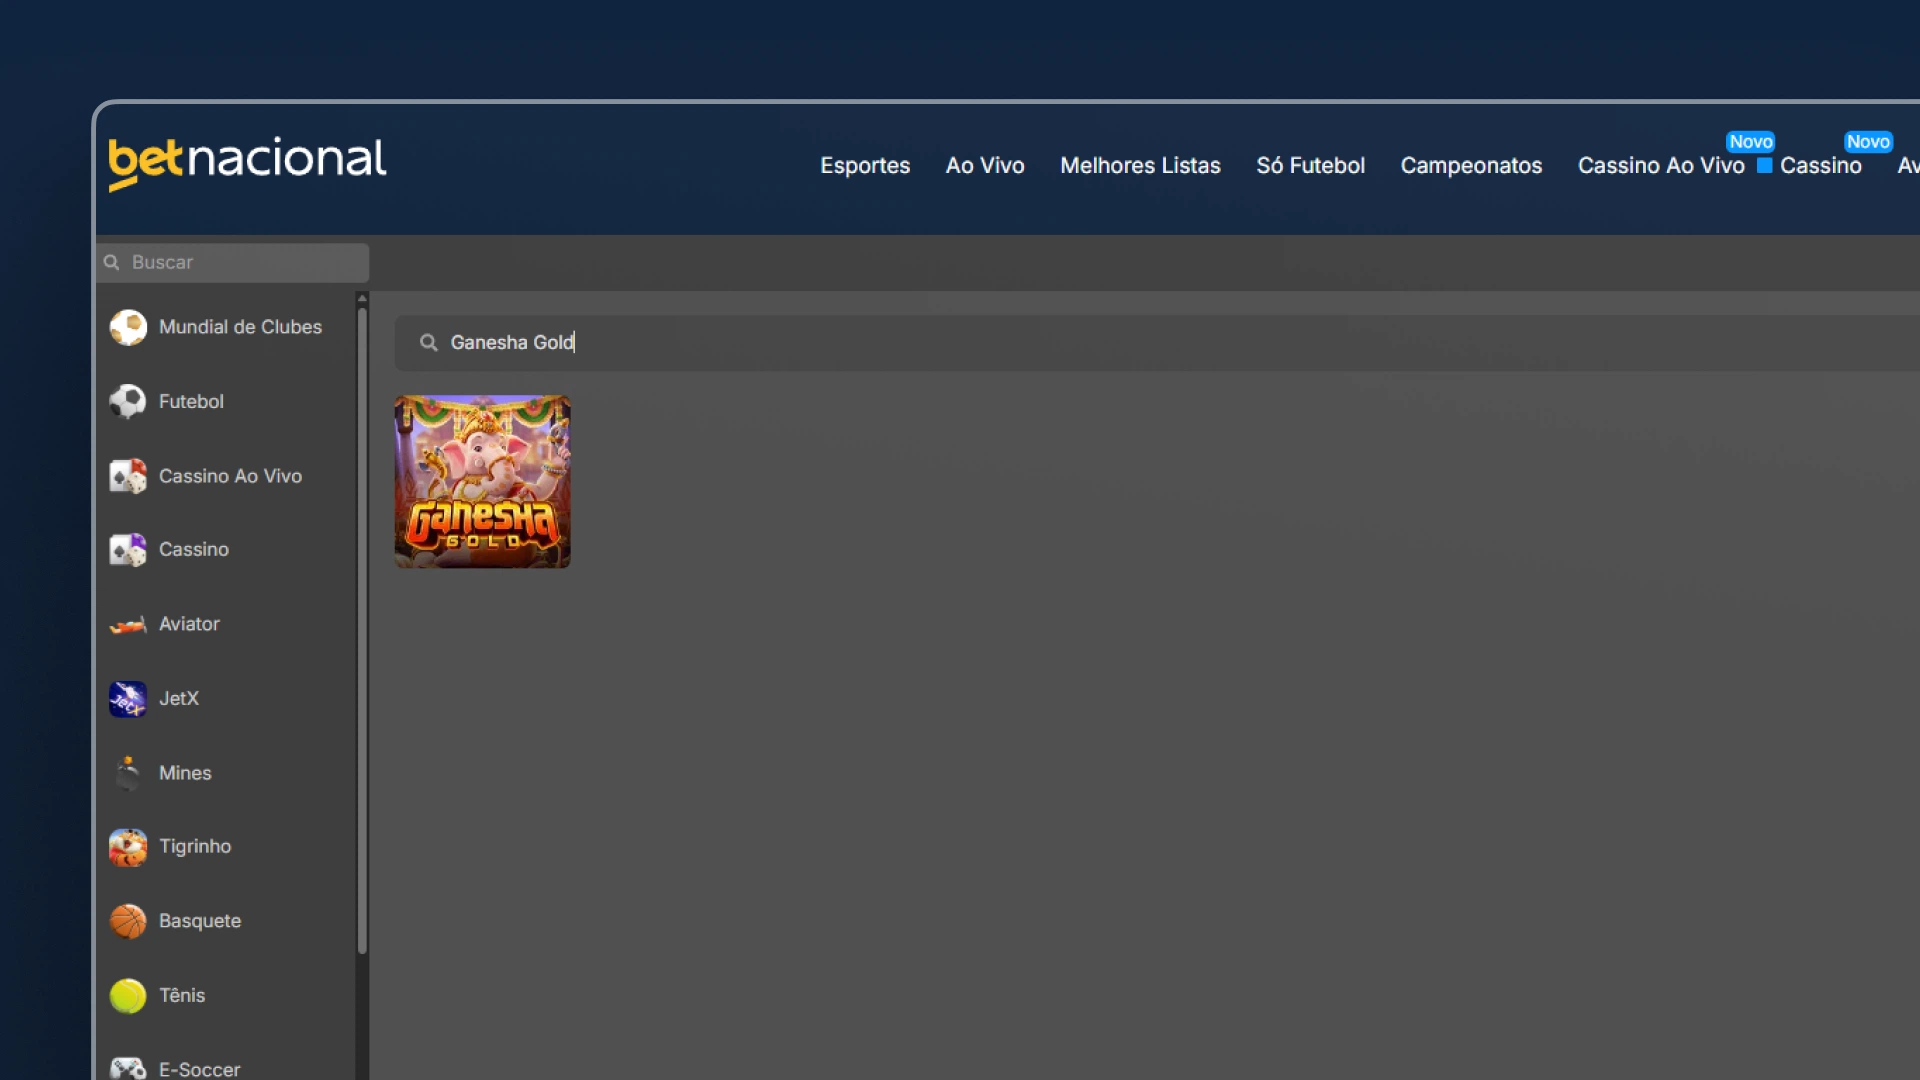This screenshot has width=1920, height=1080.
Task: Click the Aviator plane icon
Action: (128, 625)
